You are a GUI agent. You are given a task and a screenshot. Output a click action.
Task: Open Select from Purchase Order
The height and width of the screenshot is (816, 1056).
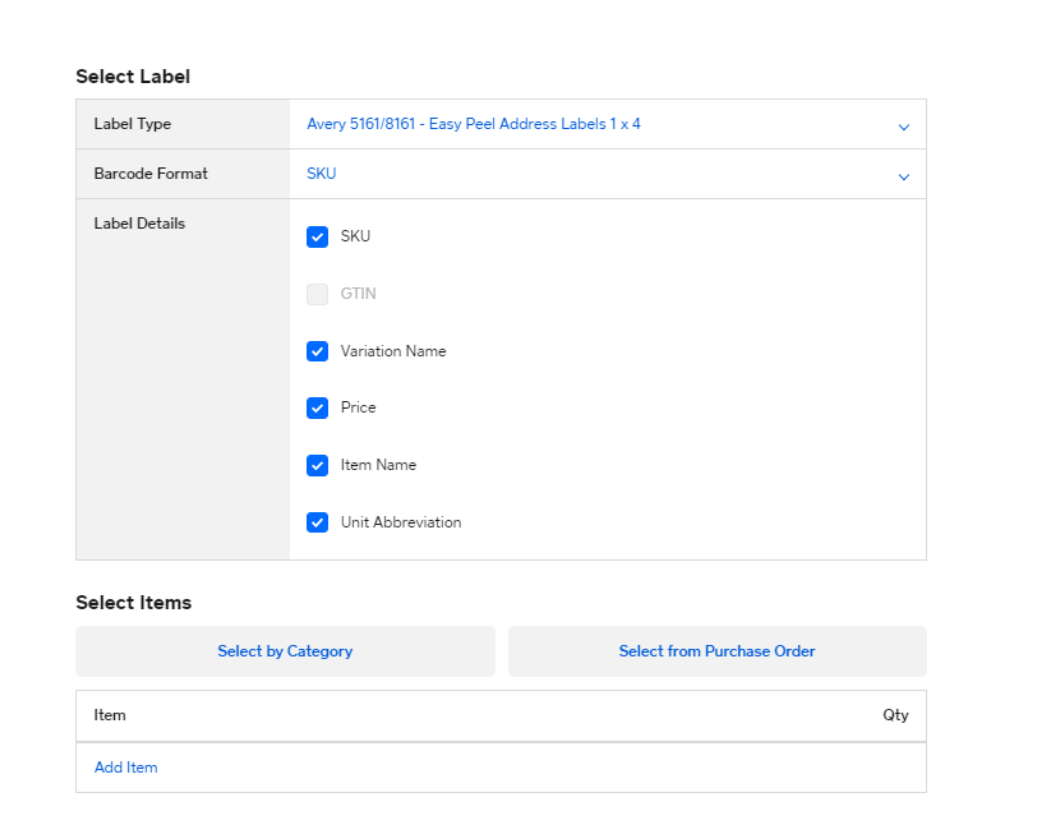(x=717, y=651)
